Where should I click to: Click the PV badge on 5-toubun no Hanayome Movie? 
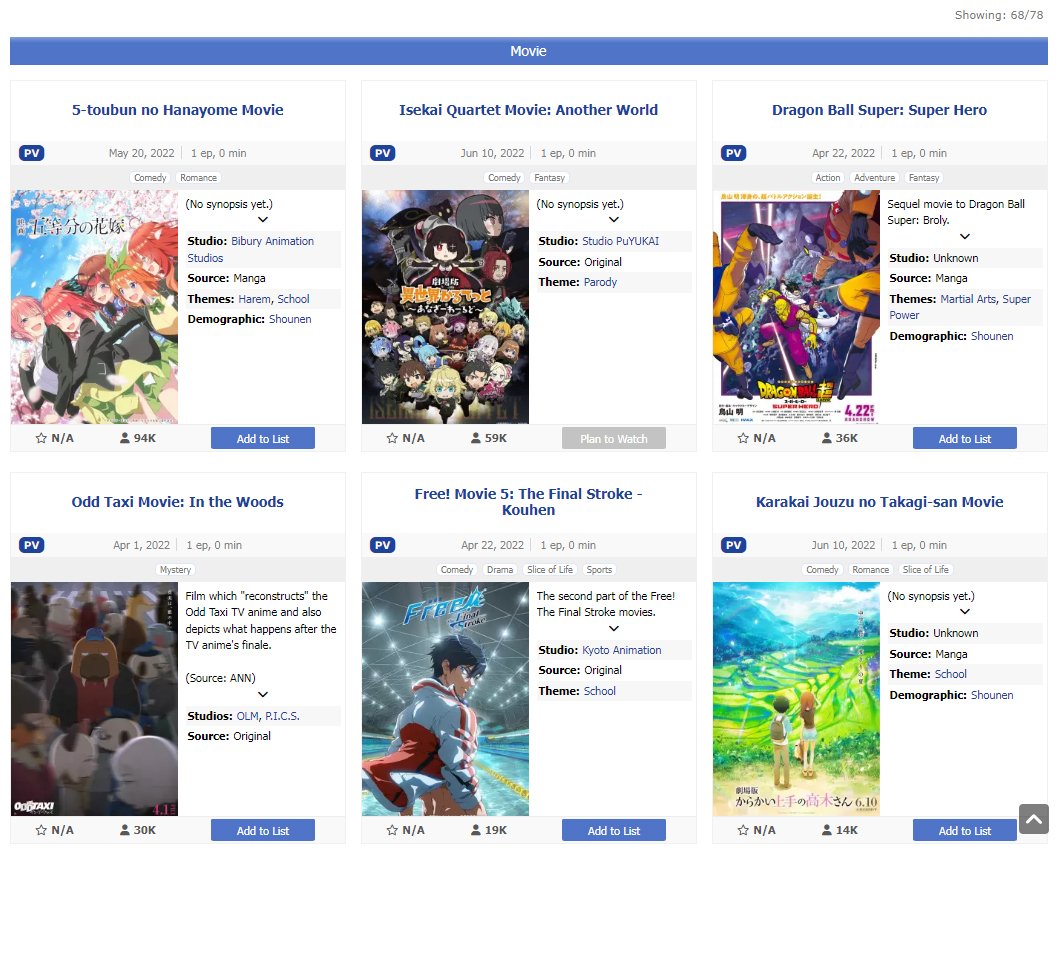tap(32, 153)
